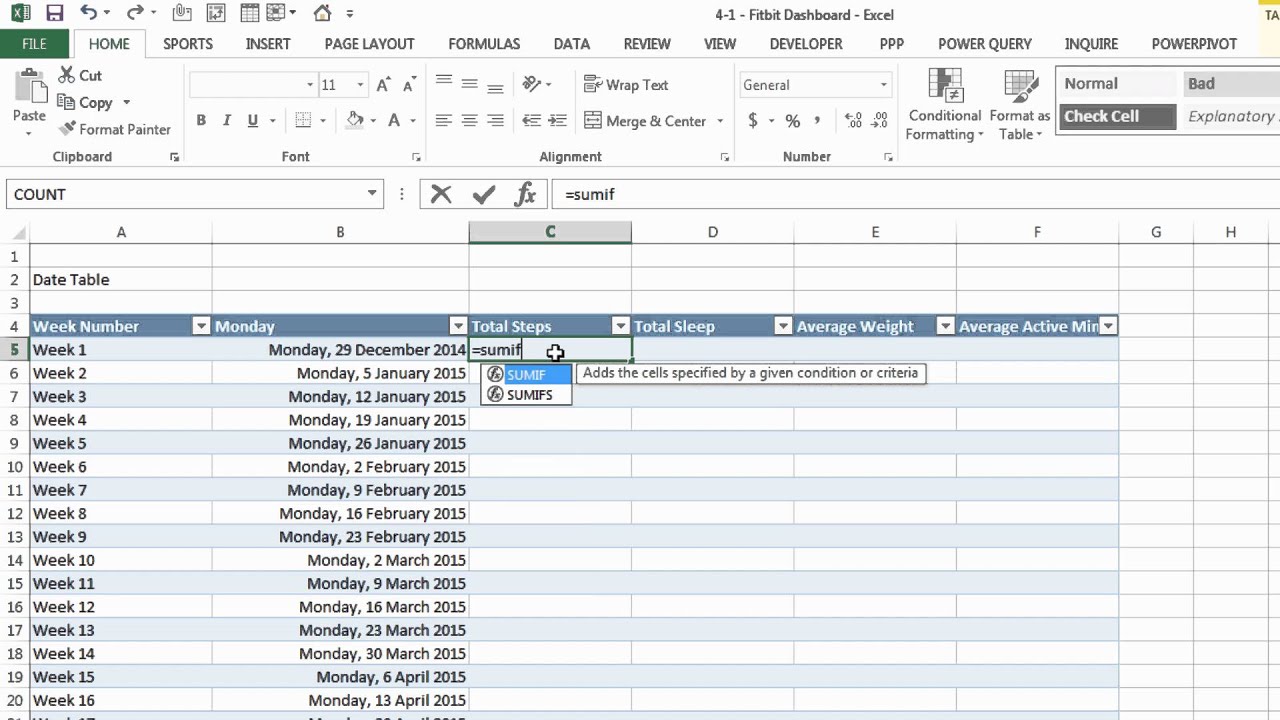Viewport: 1280px width, 720px height.
Task: Open the Week Number column filter
Action: click(201, 326)
